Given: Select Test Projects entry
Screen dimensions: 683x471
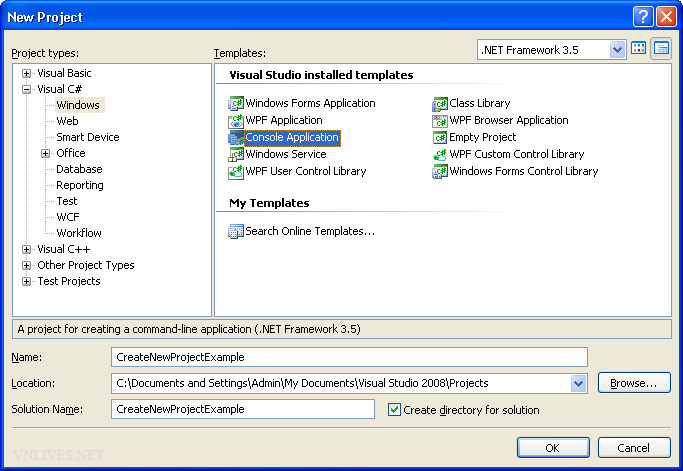Looking at the screenshot, I should pos(69,281).
